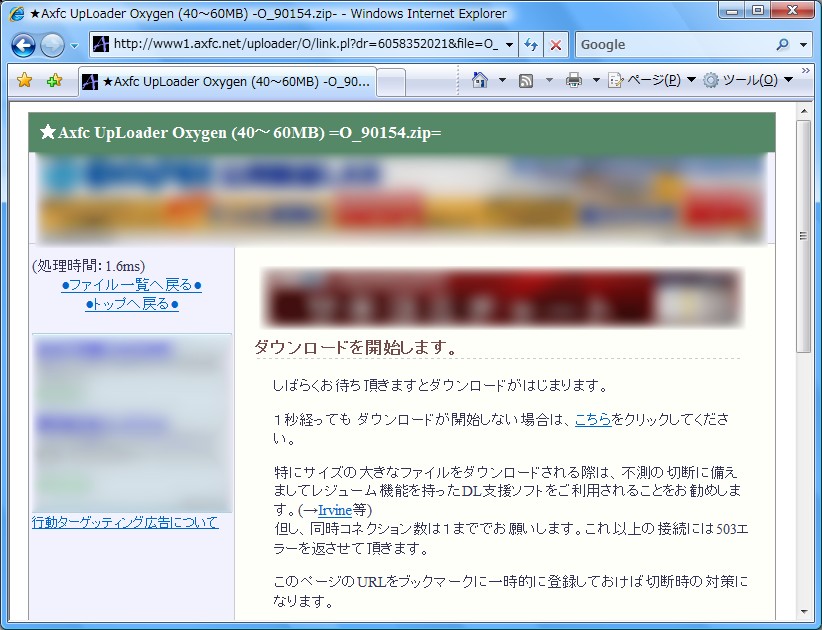Open a new blank tab
This screenshot has width=822, height=630.
pos(391,82)
